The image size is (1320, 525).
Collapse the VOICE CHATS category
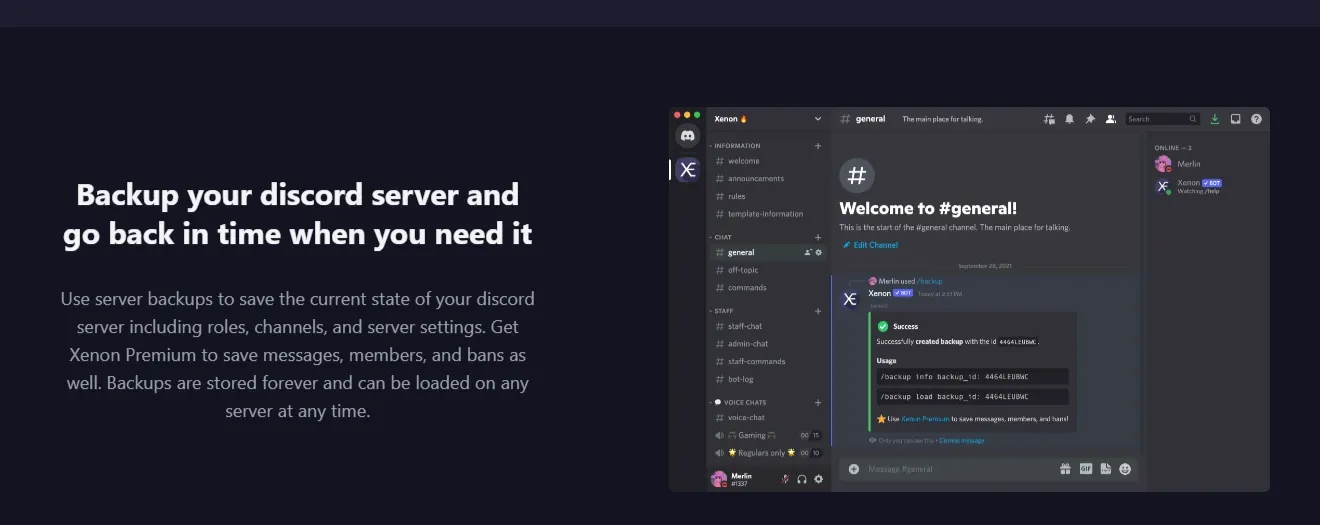(x=738, y=402)
